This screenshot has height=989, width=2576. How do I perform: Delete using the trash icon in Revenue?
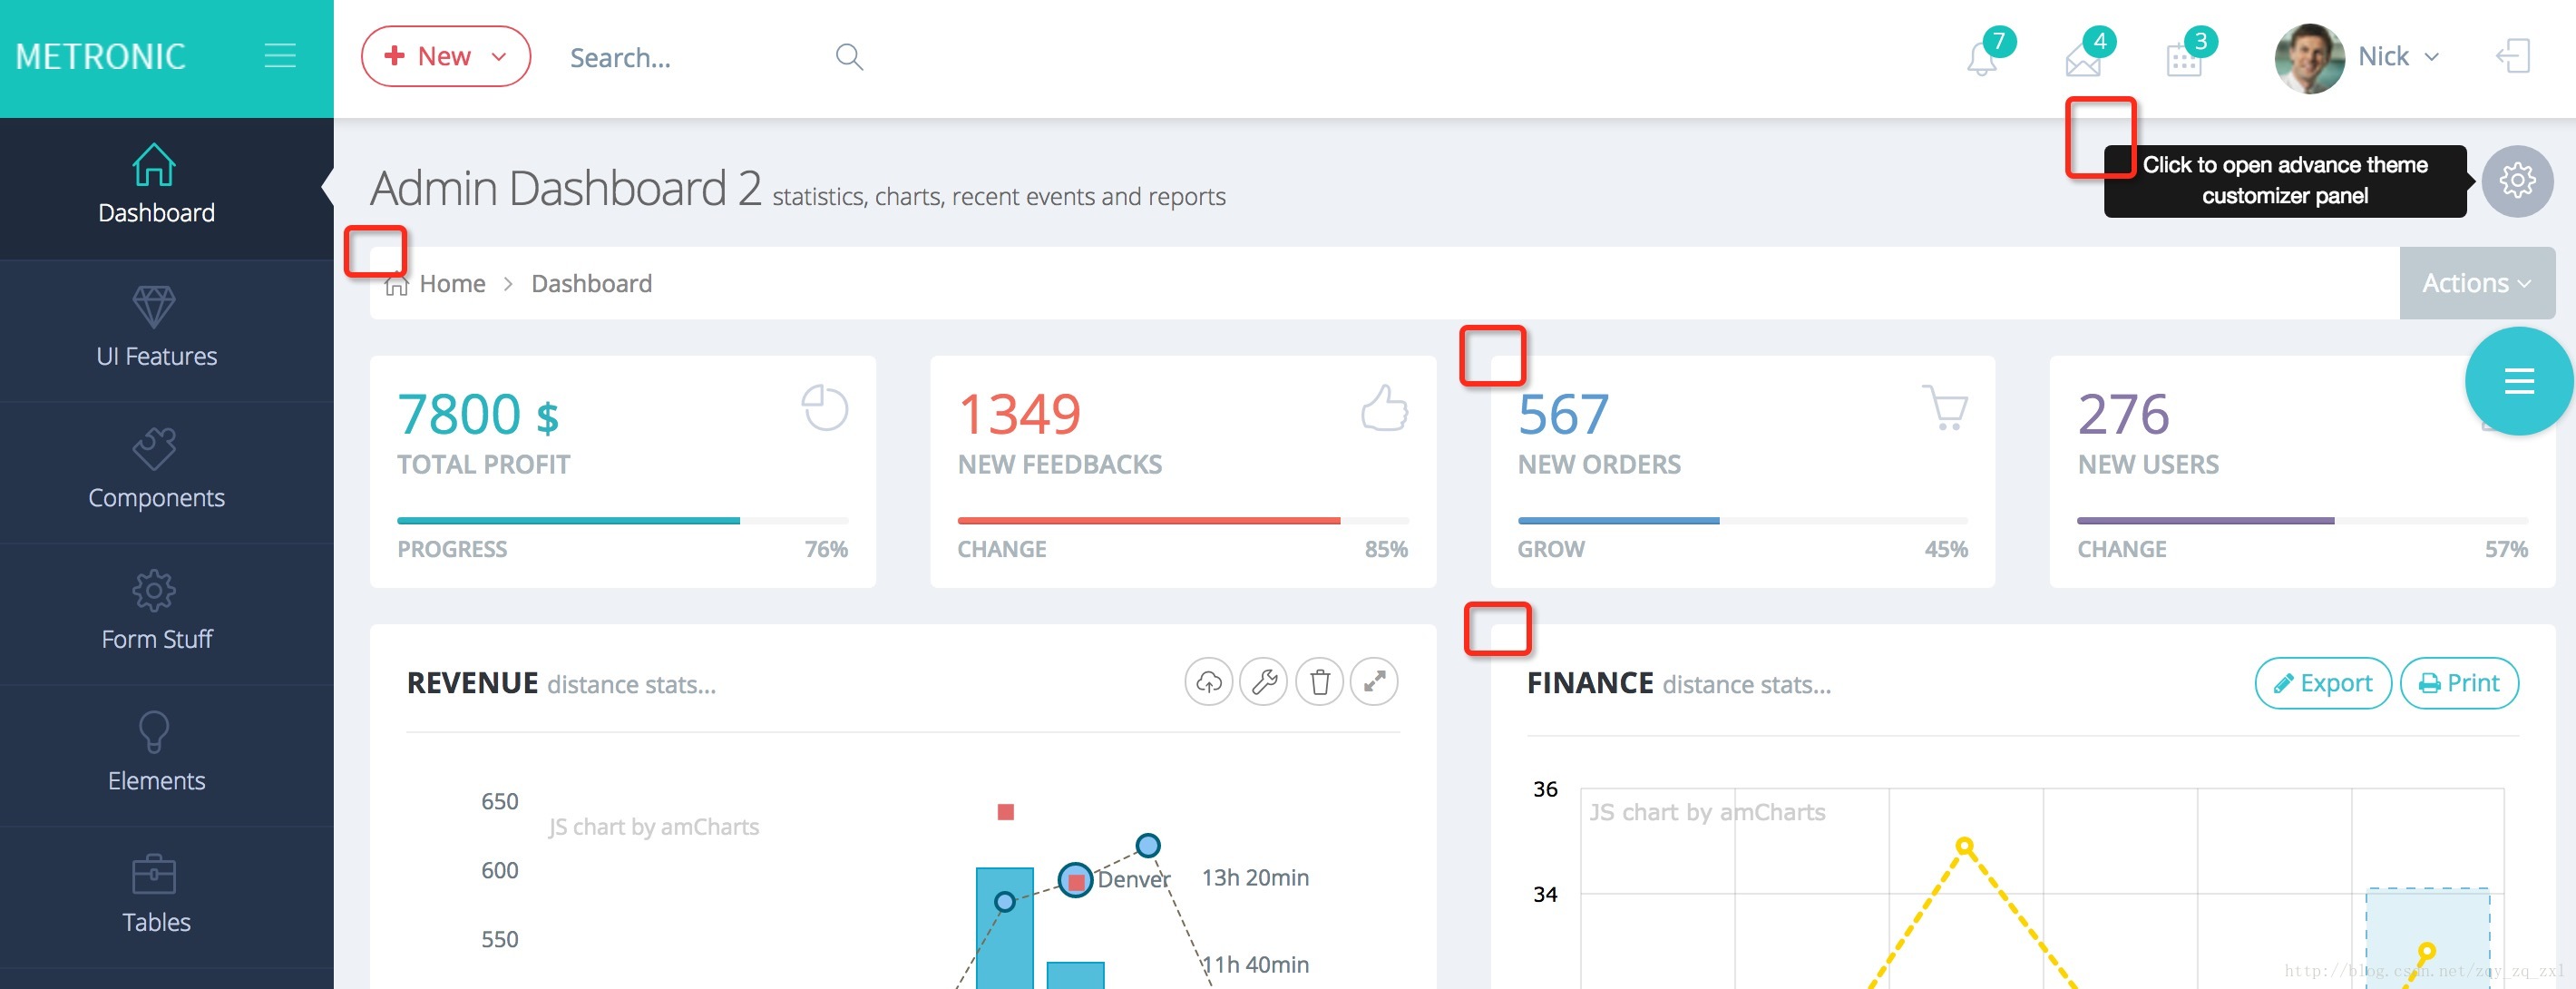[1319, 683]
